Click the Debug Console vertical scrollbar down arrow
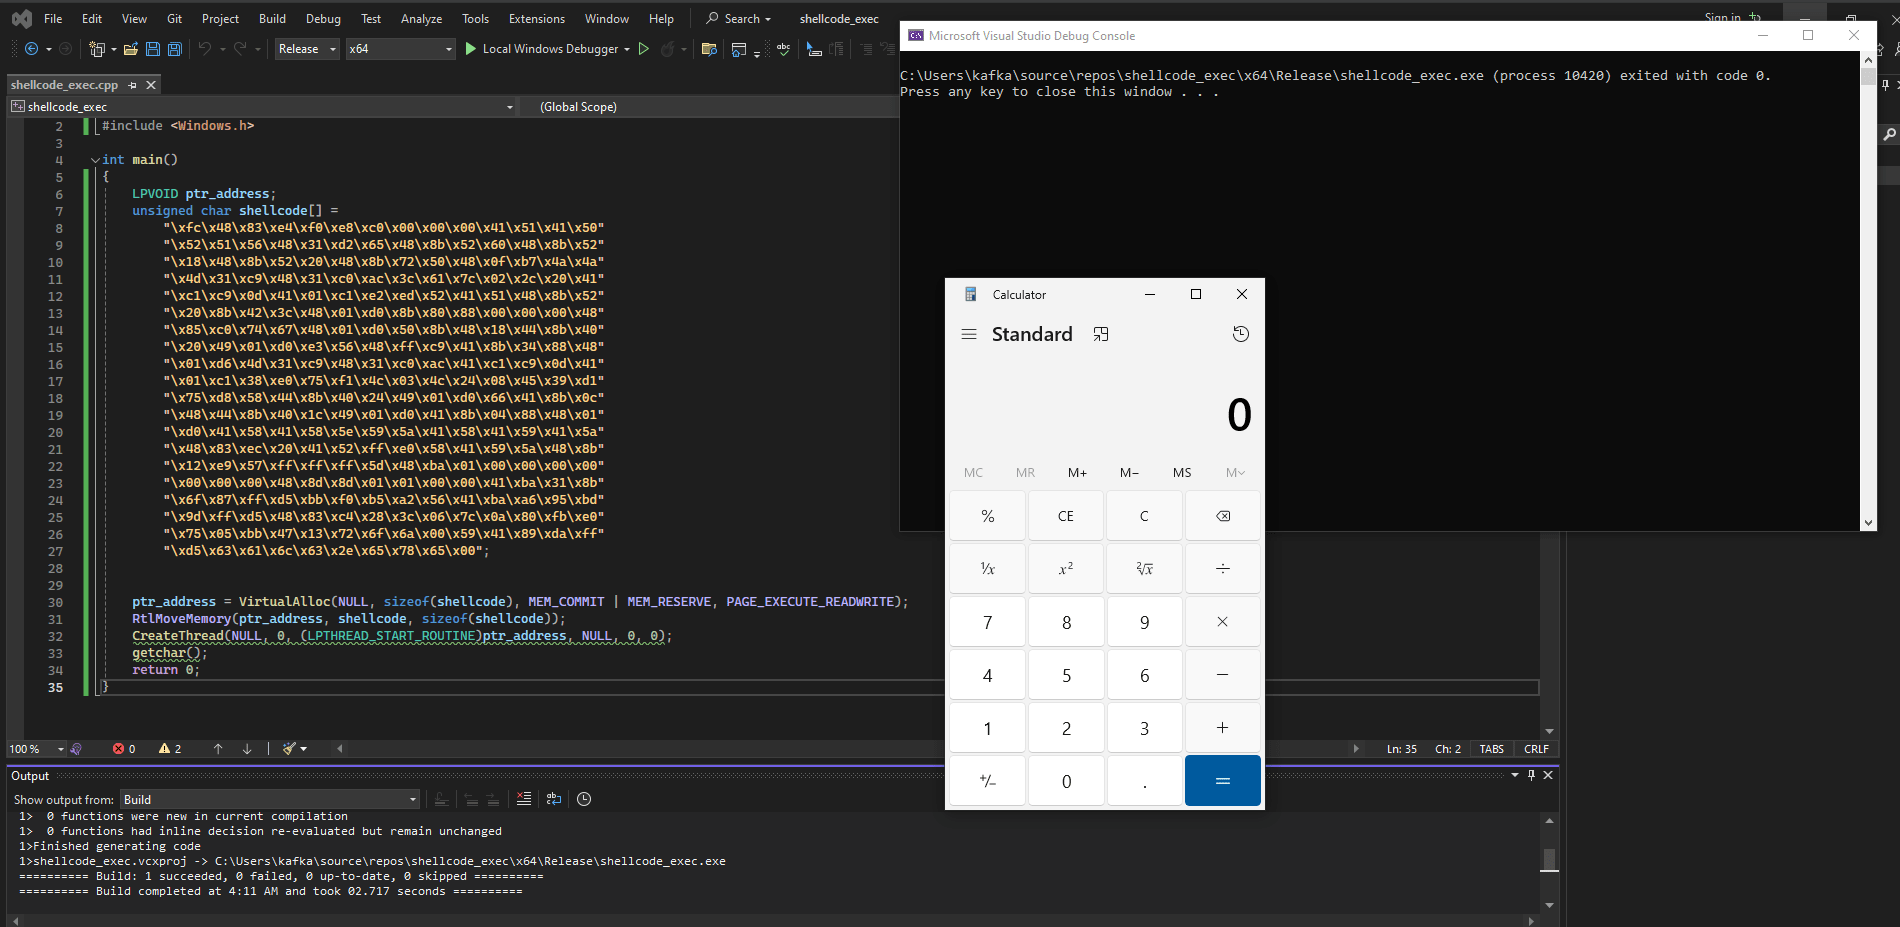Viewport: 1900px width, 927px height. tap(1868, 523)
